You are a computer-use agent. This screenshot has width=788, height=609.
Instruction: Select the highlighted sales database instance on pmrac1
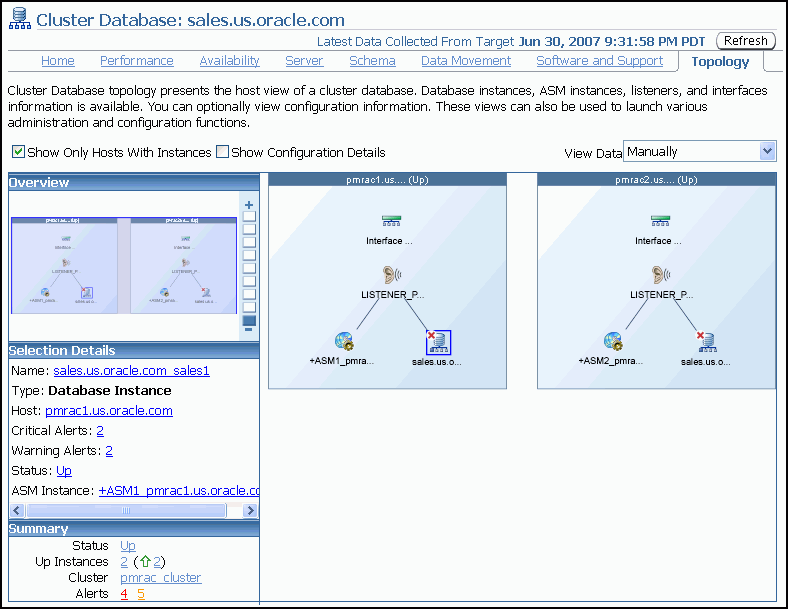click(x=437, y=342)
